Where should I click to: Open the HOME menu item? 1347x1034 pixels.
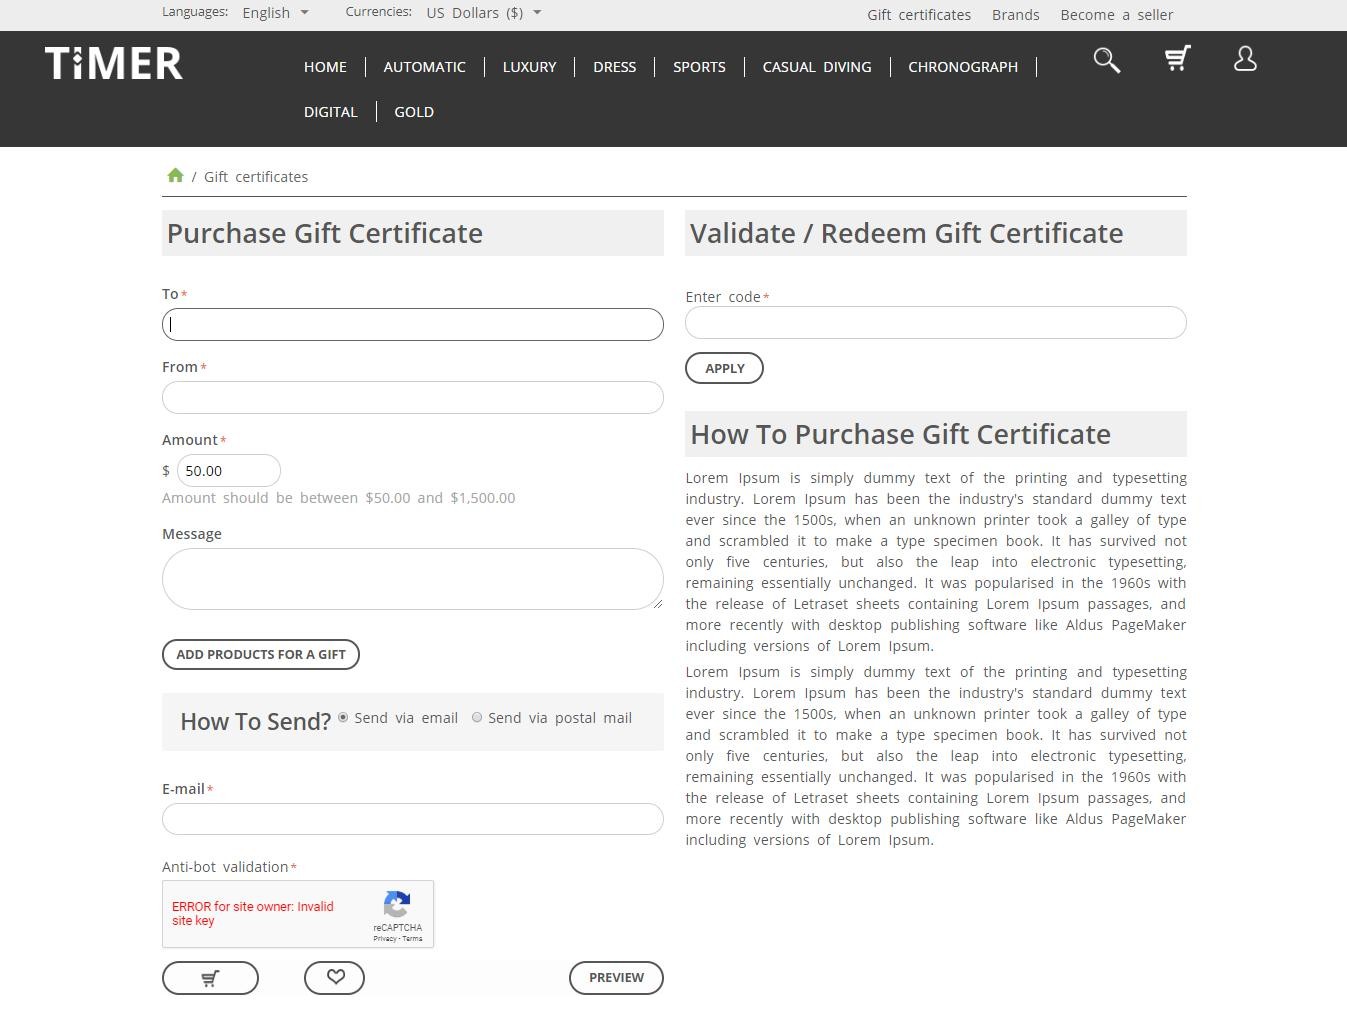point(325,67)
